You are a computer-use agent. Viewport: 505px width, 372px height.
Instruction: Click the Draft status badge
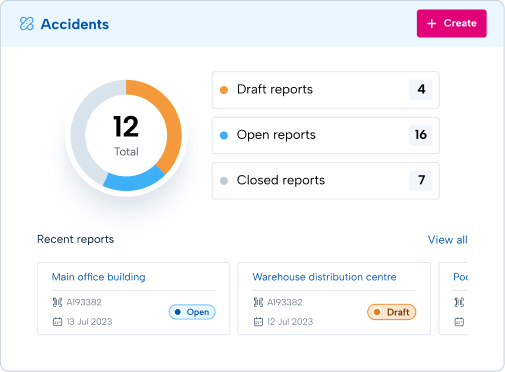click(391, 312)
